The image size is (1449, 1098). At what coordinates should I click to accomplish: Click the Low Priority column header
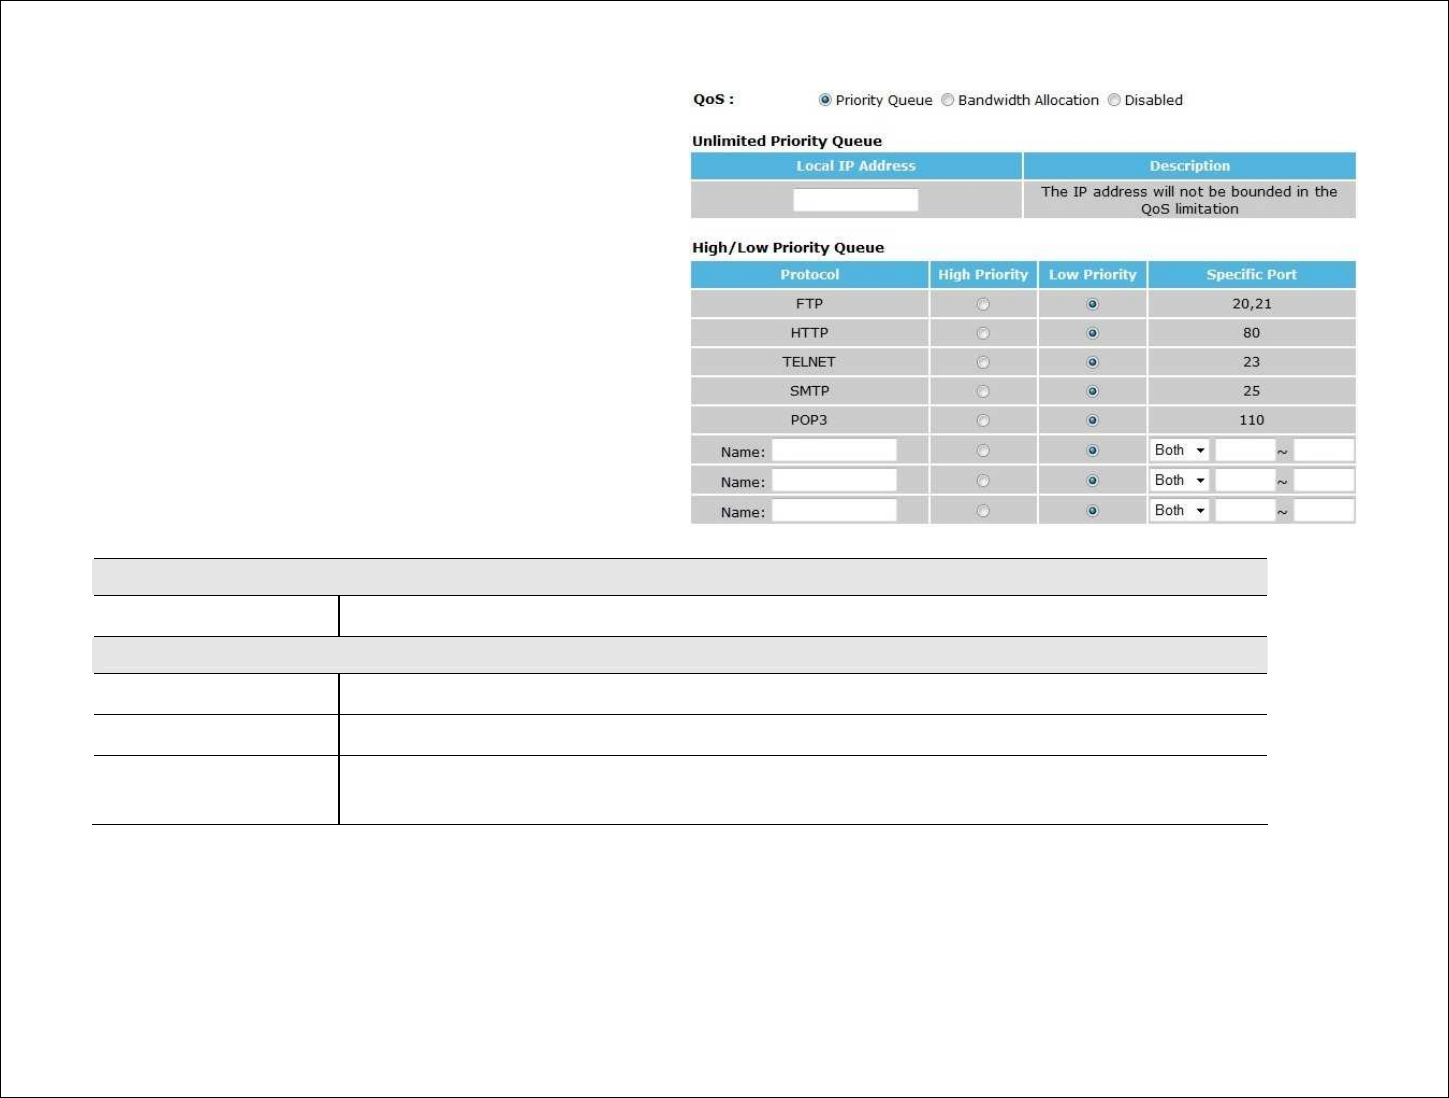tap(1092, 275)
